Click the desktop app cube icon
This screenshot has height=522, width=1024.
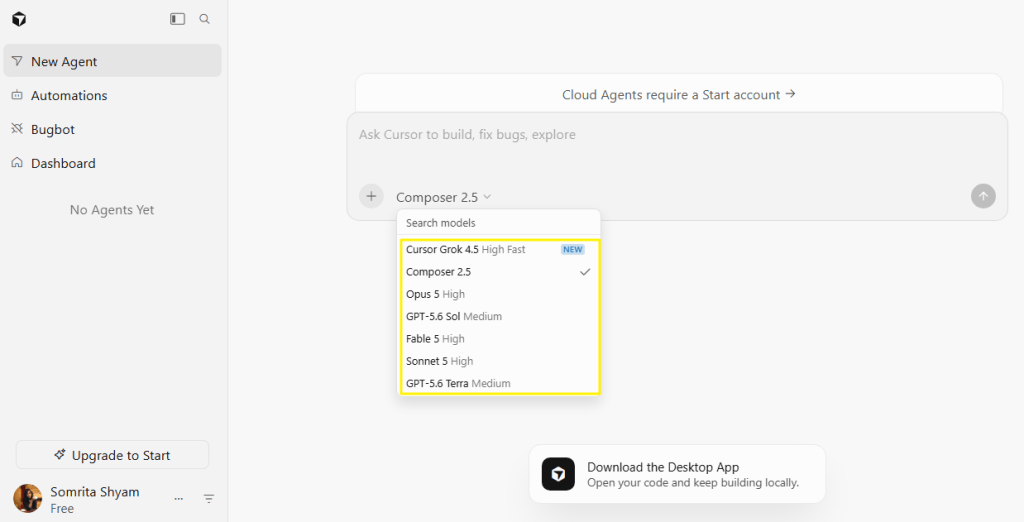coord(558,474)
